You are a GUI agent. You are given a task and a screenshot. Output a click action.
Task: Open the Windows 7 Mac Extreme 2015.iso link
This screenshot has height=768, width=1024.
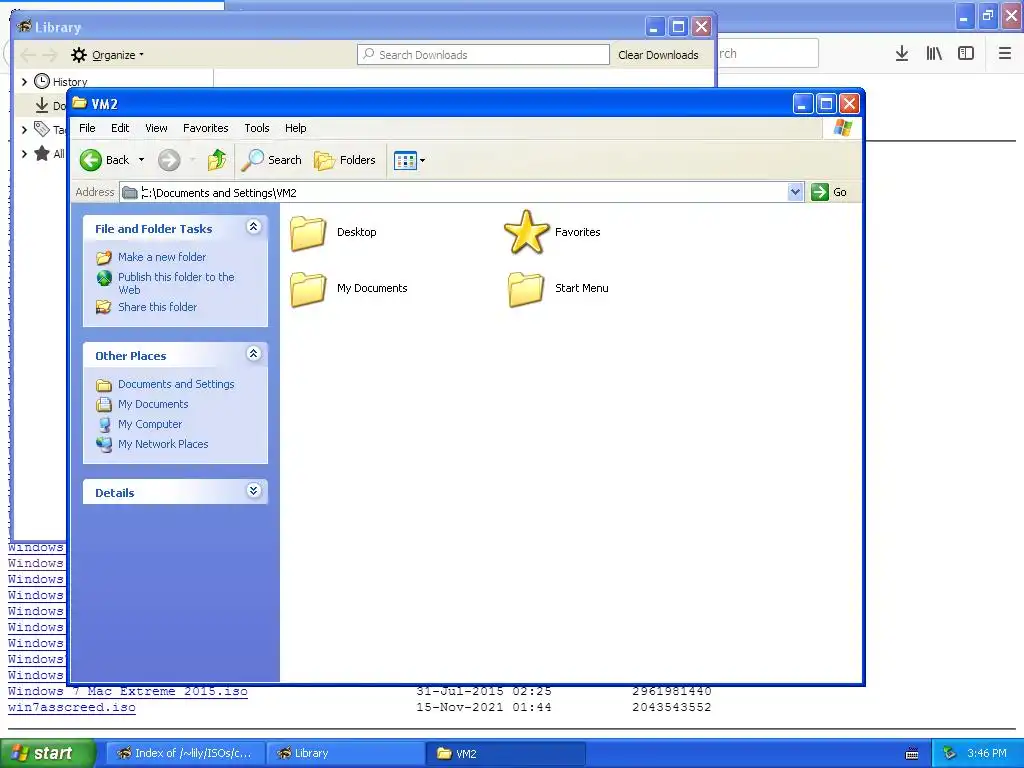tap(128, 692)
